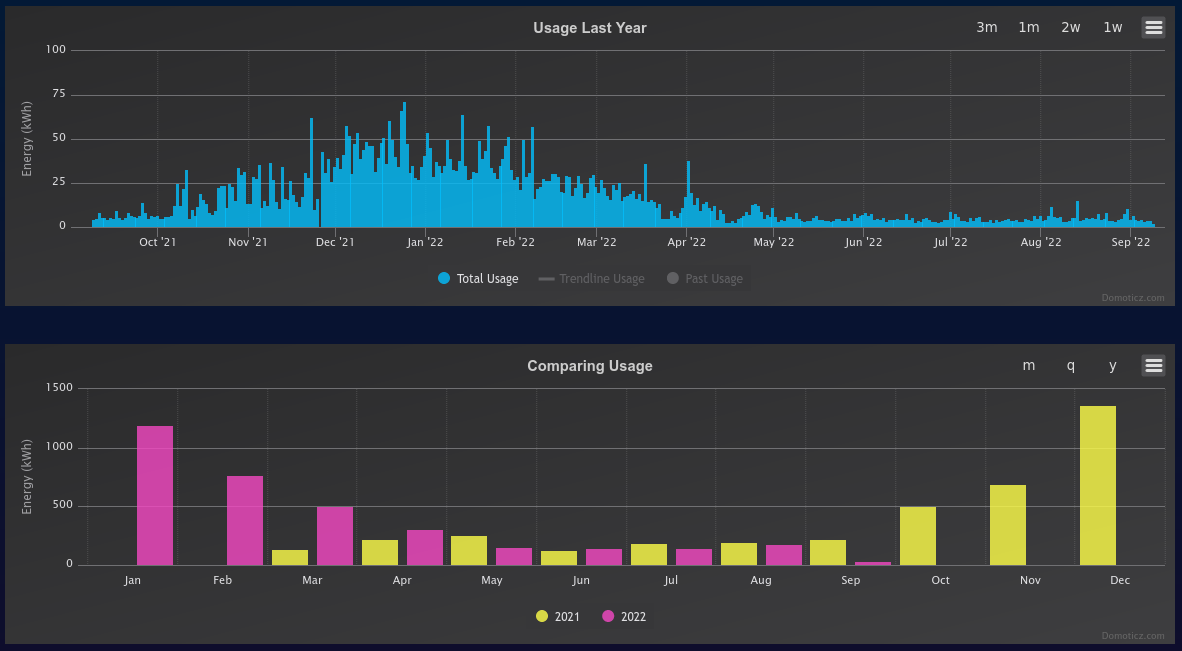Select the "May '22" axis label
The image size is (1182, 651).
[774, 242]
